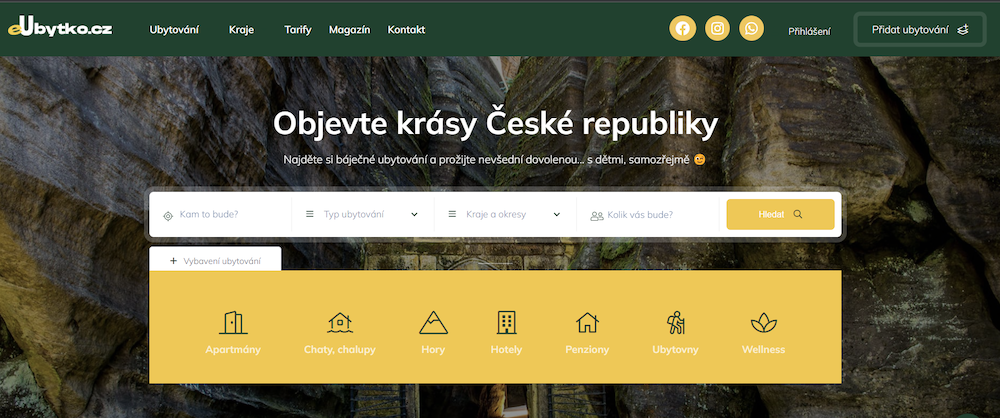This screenshot has width=1000, height=418.
Task: Choose the Ubytovny hiker icon
Action: 675,322
